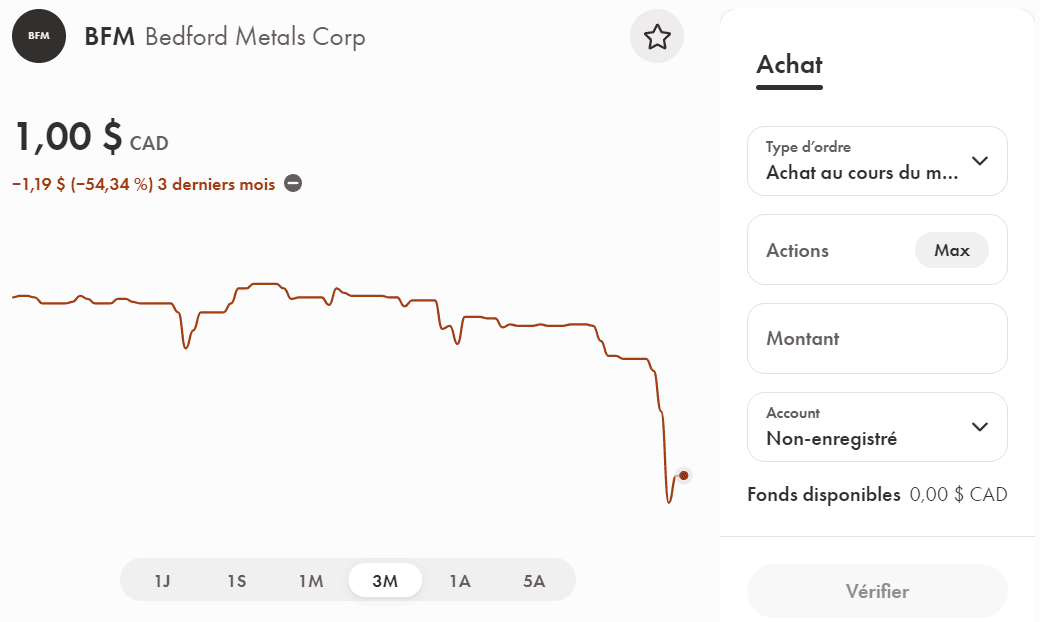This screenshot has width=1040, height=622.
Task: Open the Type d'ordre dropdown
Action: tap(877, 161)
